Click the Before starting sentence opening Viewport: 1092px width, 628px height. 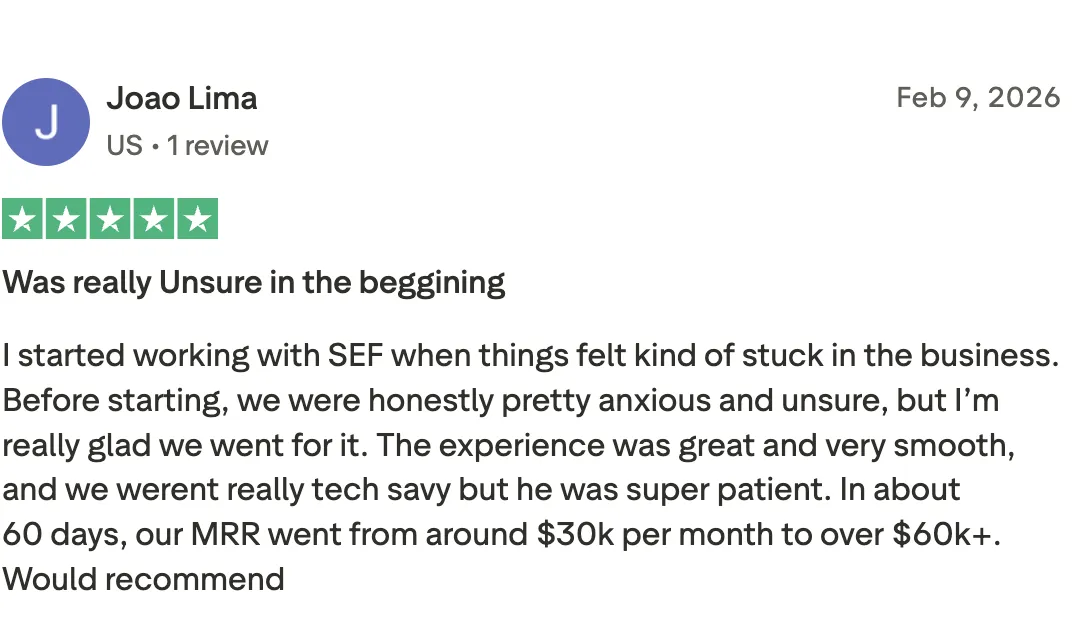(115, 401)
